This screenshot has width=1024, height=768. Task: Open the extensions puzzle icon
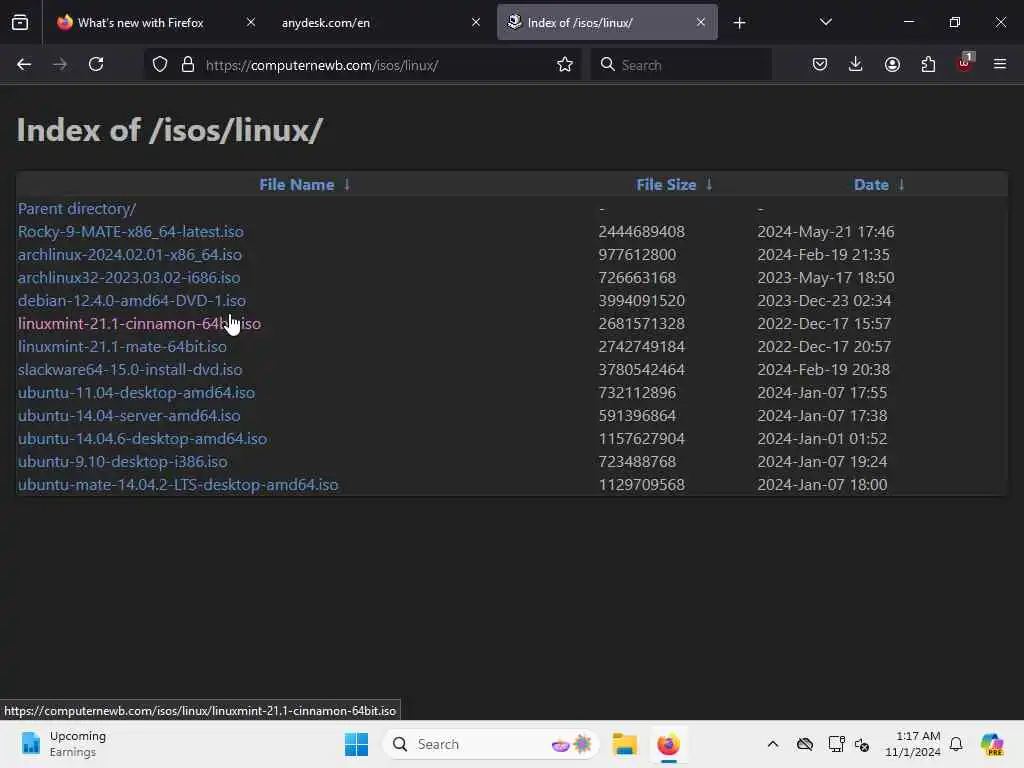pyautogui.click(x=928, y=64)
